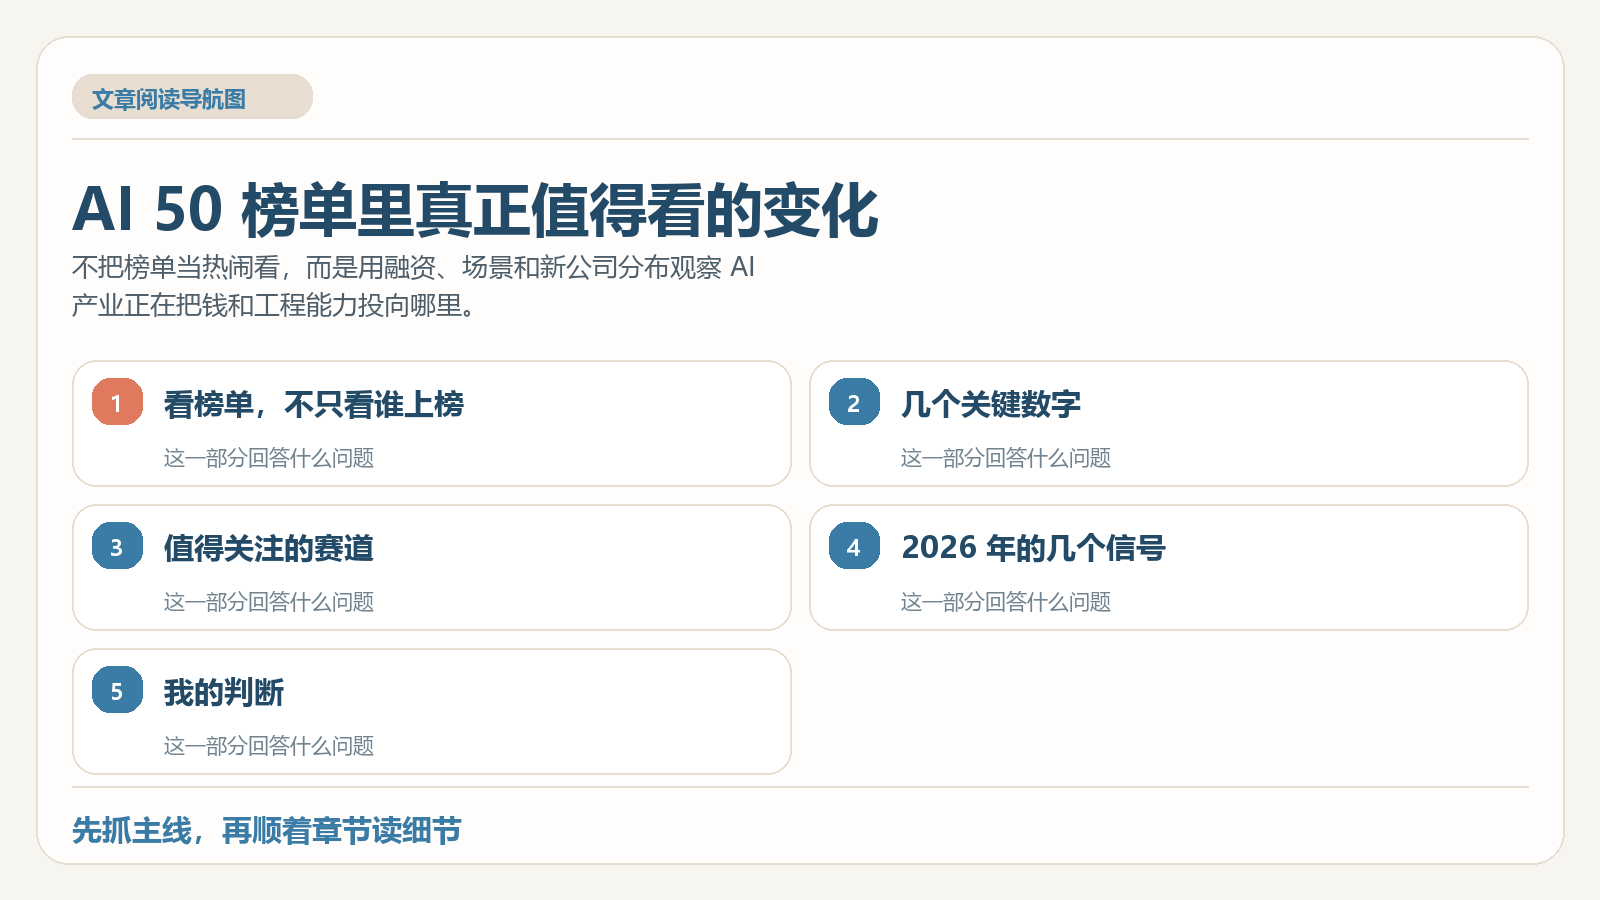Click the blue number 4 badge
Viewport: 1600px width, 900px height.
[854, 546]
